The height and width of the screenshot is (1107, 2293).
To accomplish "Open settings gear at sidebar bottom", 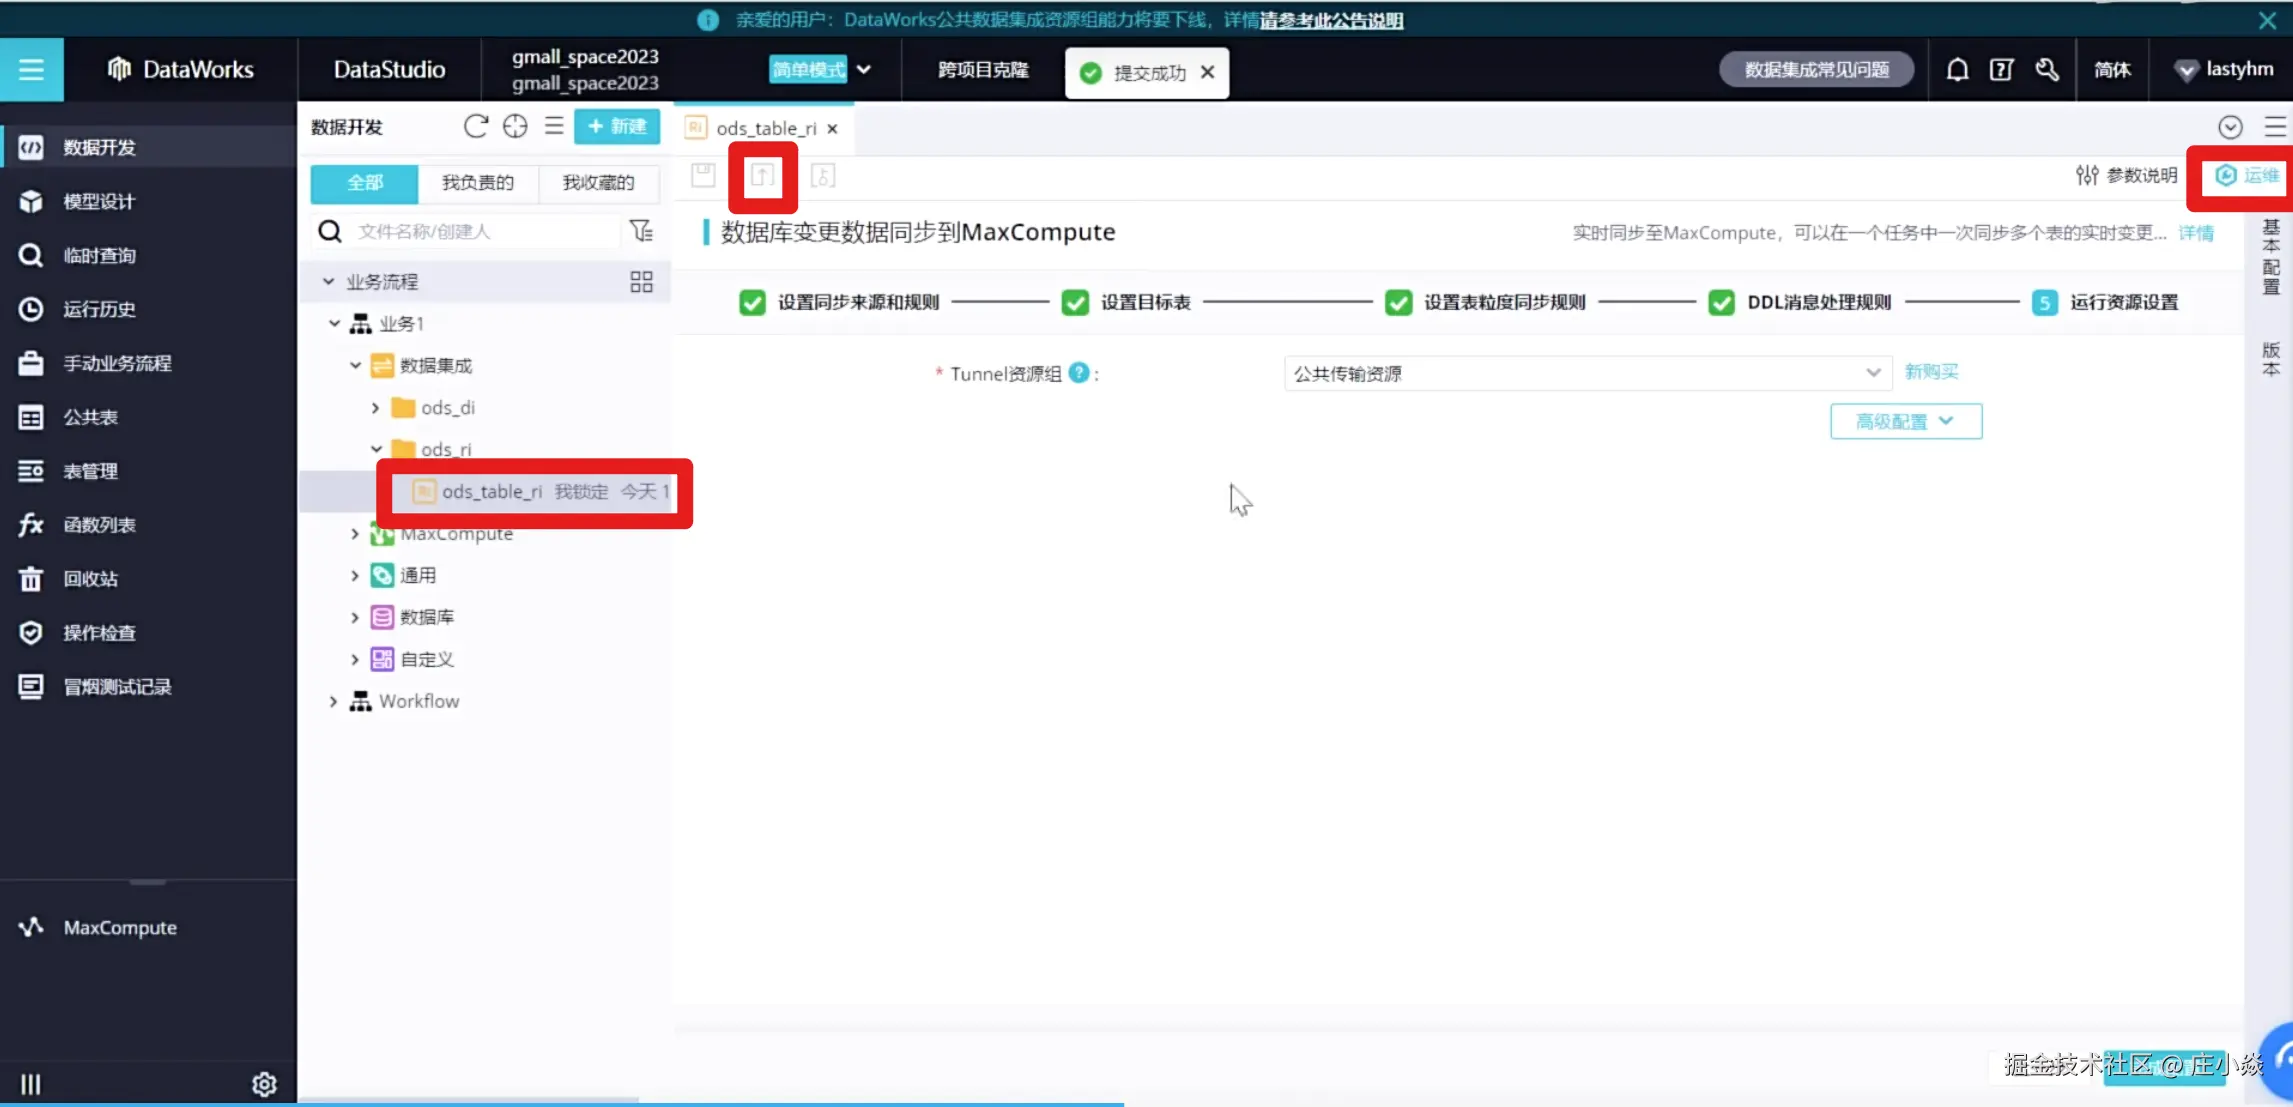I will click(264, 1084).
